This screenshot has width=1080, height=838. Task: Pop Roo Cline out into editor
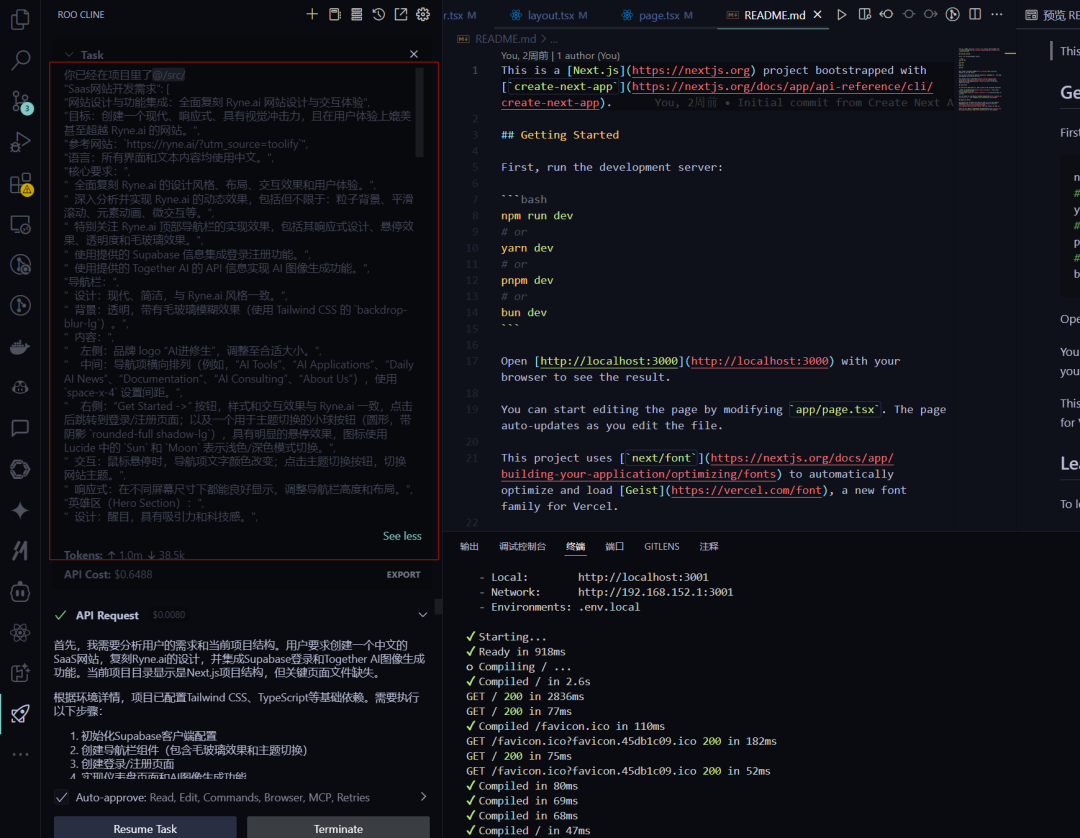pos(400,14)
